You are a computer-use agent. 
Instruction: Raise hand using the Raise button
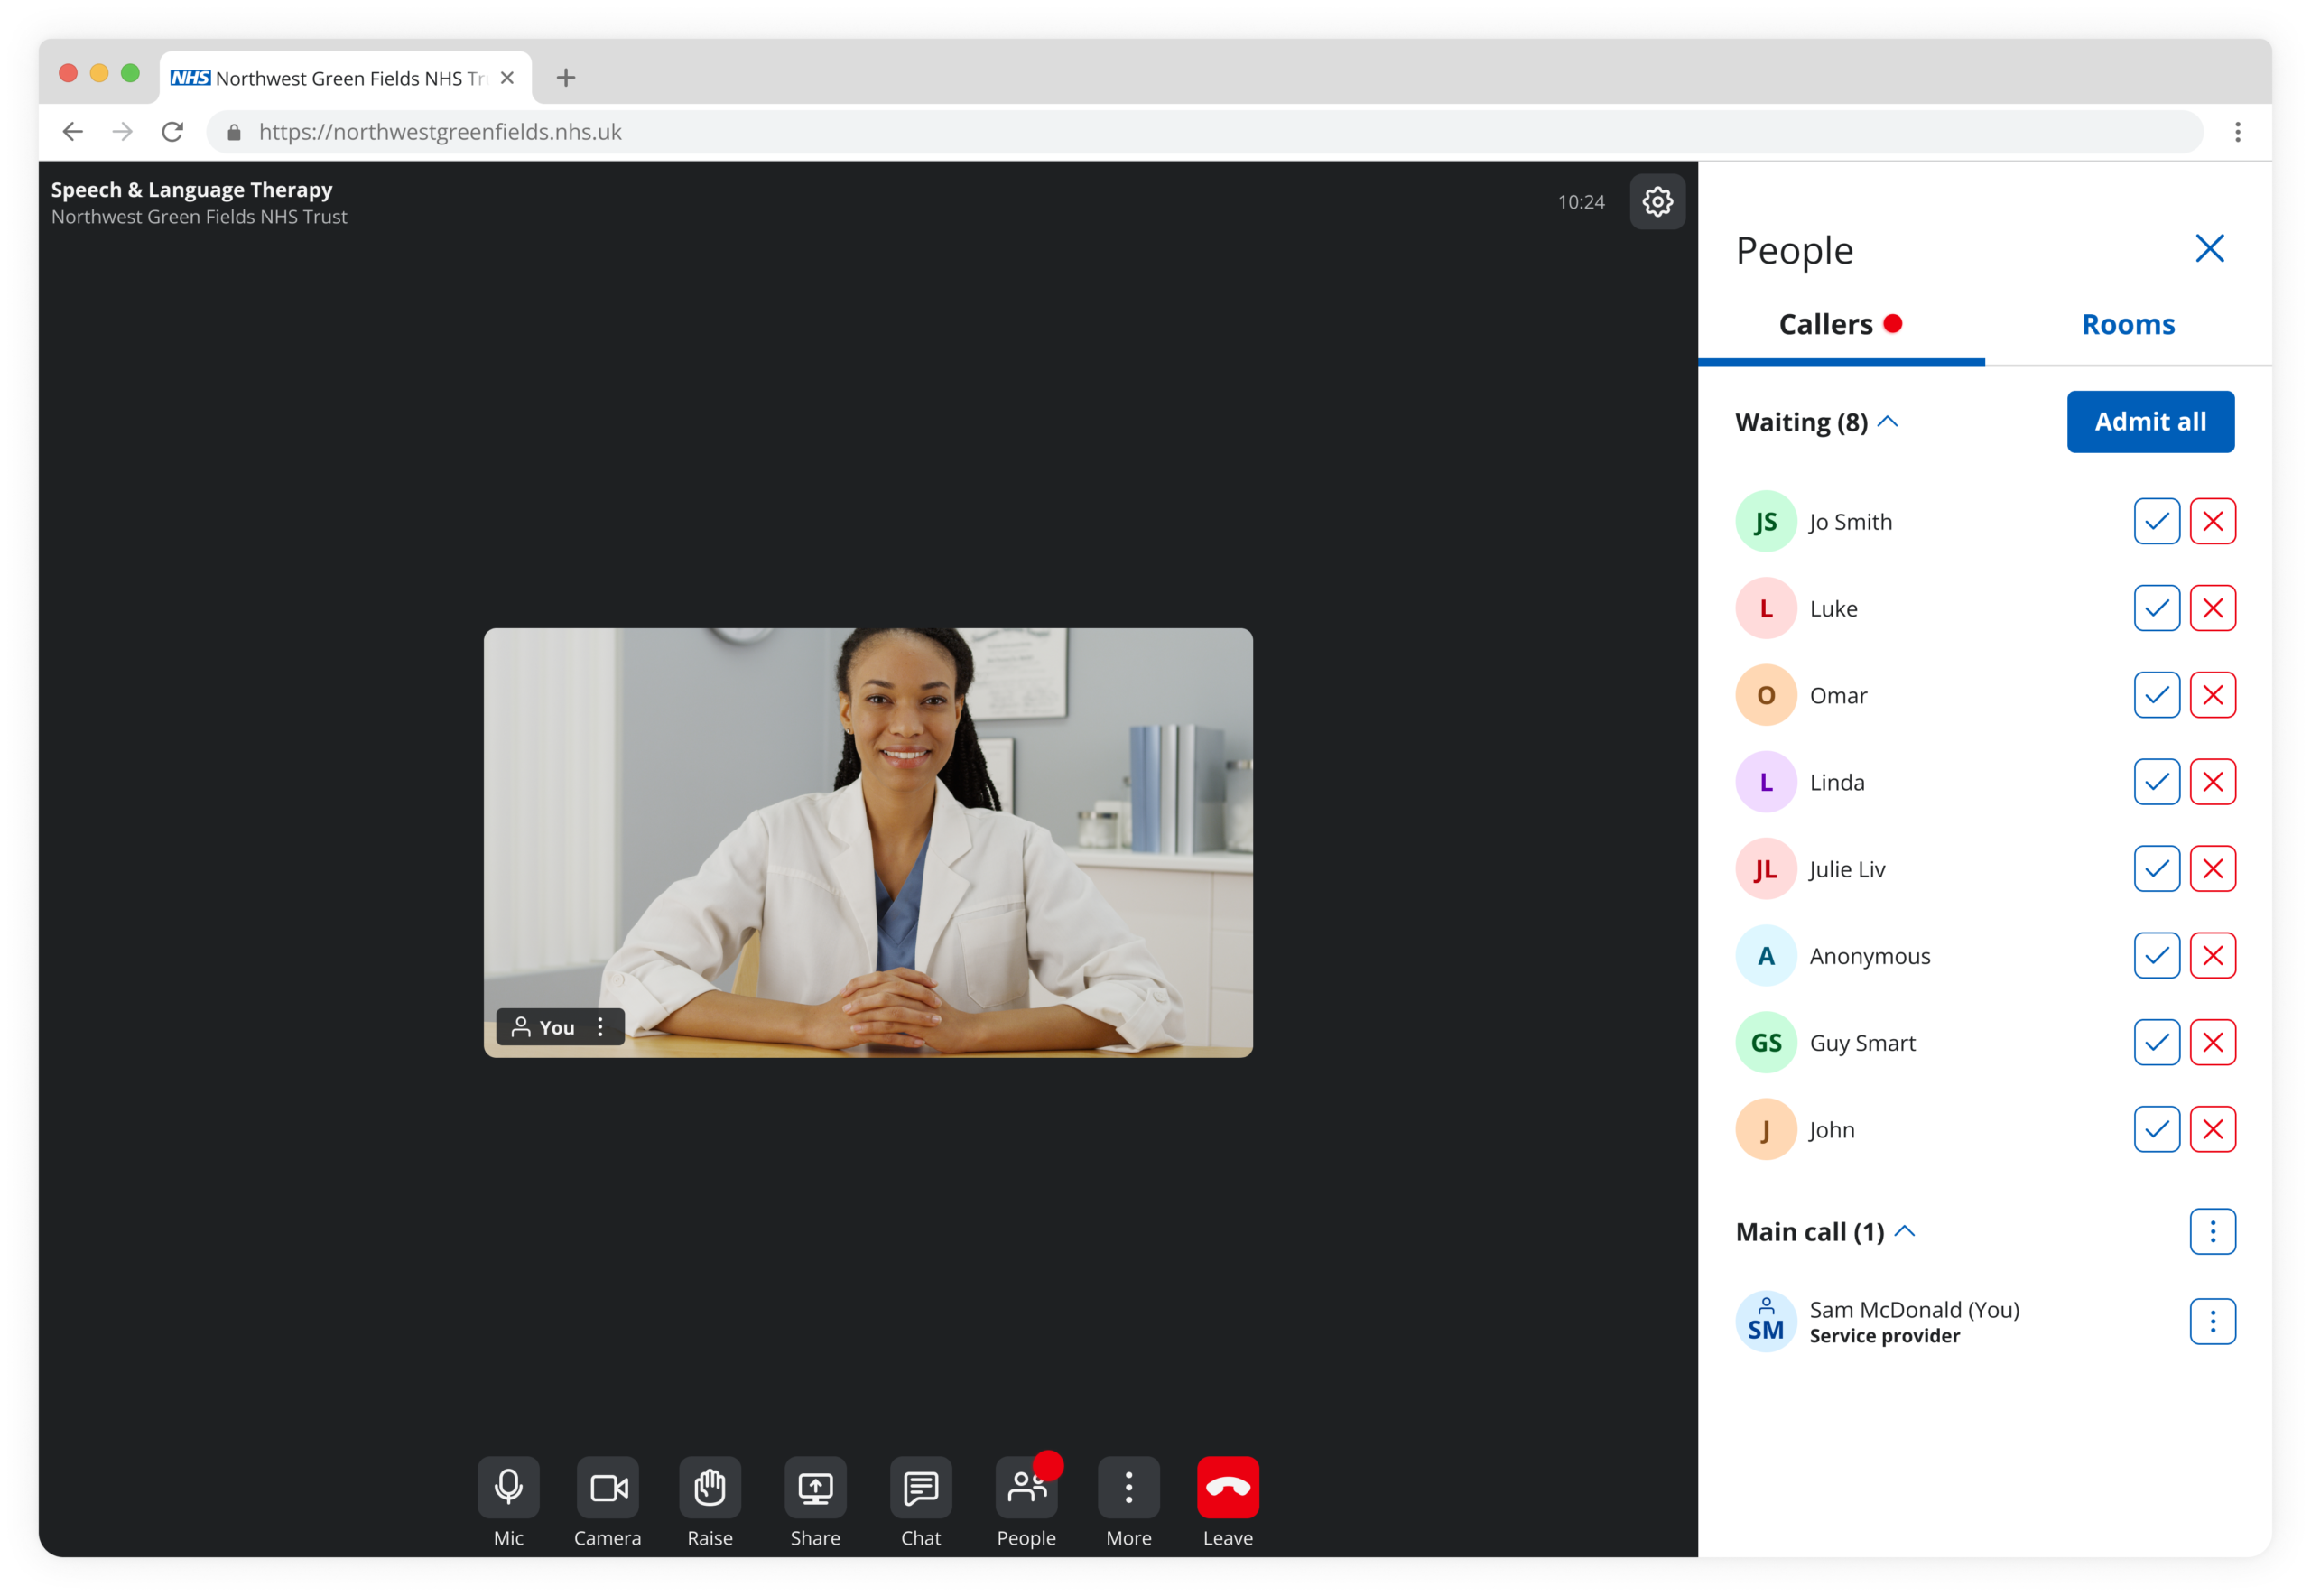point(709,1487)
